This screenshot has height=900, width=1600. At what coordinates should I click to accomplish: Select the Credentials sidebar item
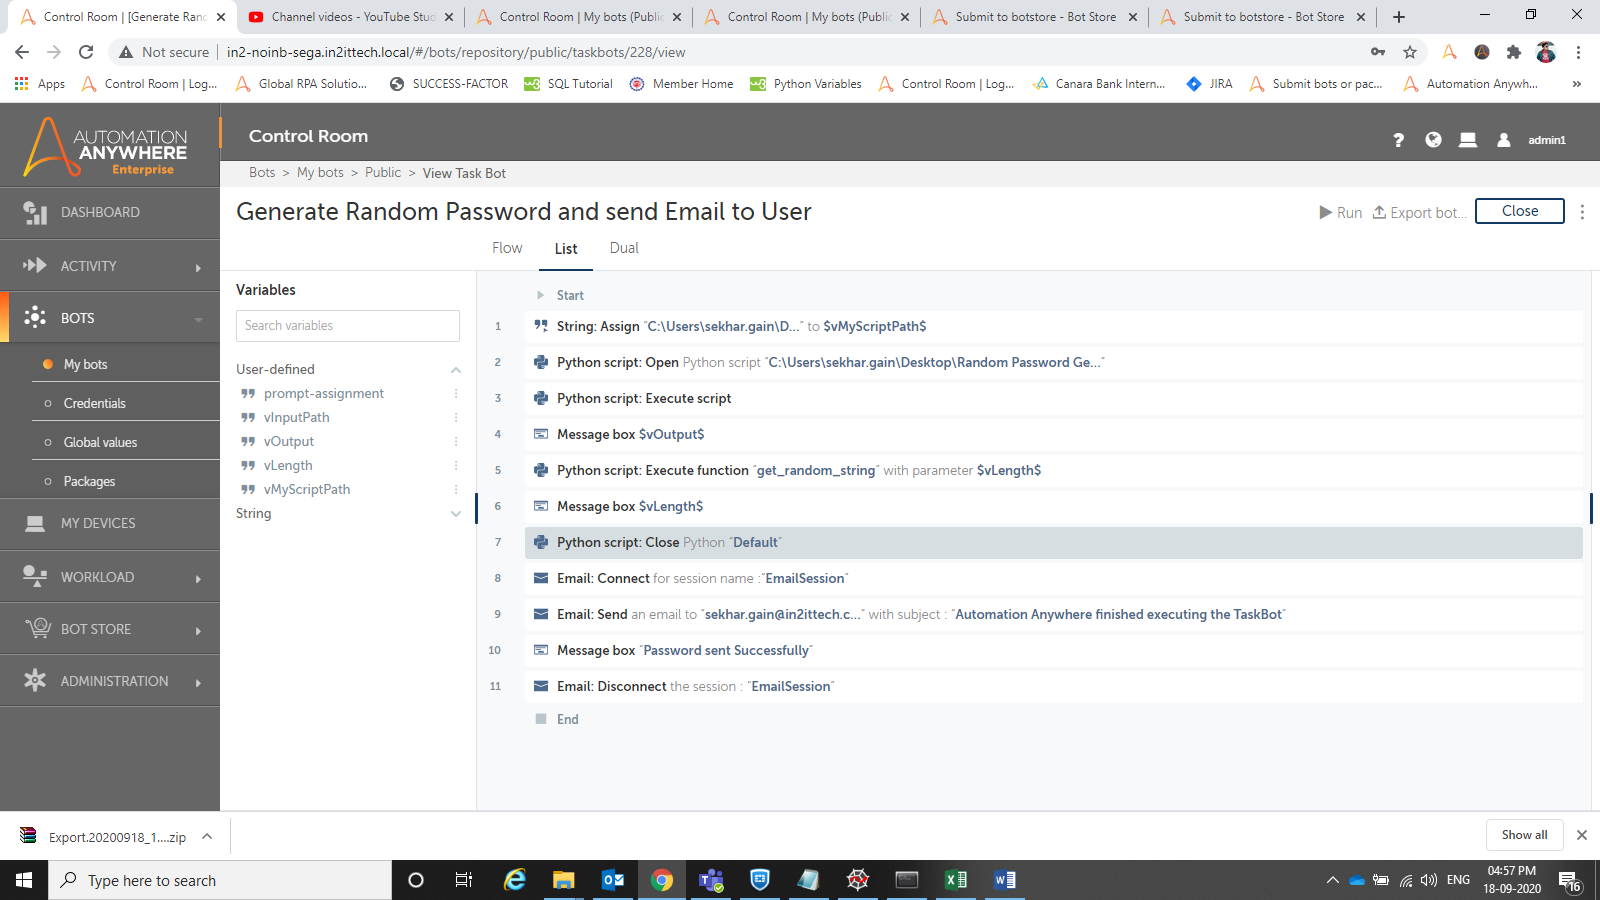pyautogui.click(x=94, y=403)
